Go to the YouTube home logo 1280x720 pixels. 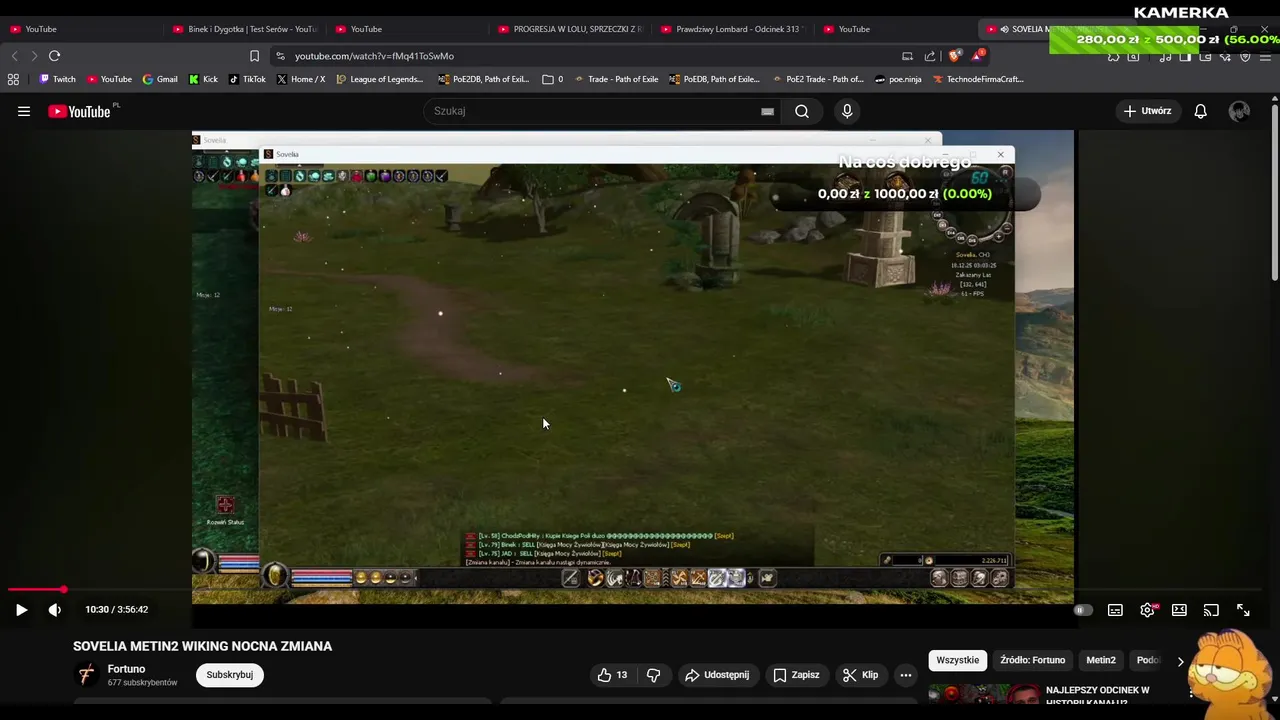click(x=80, y=111)
